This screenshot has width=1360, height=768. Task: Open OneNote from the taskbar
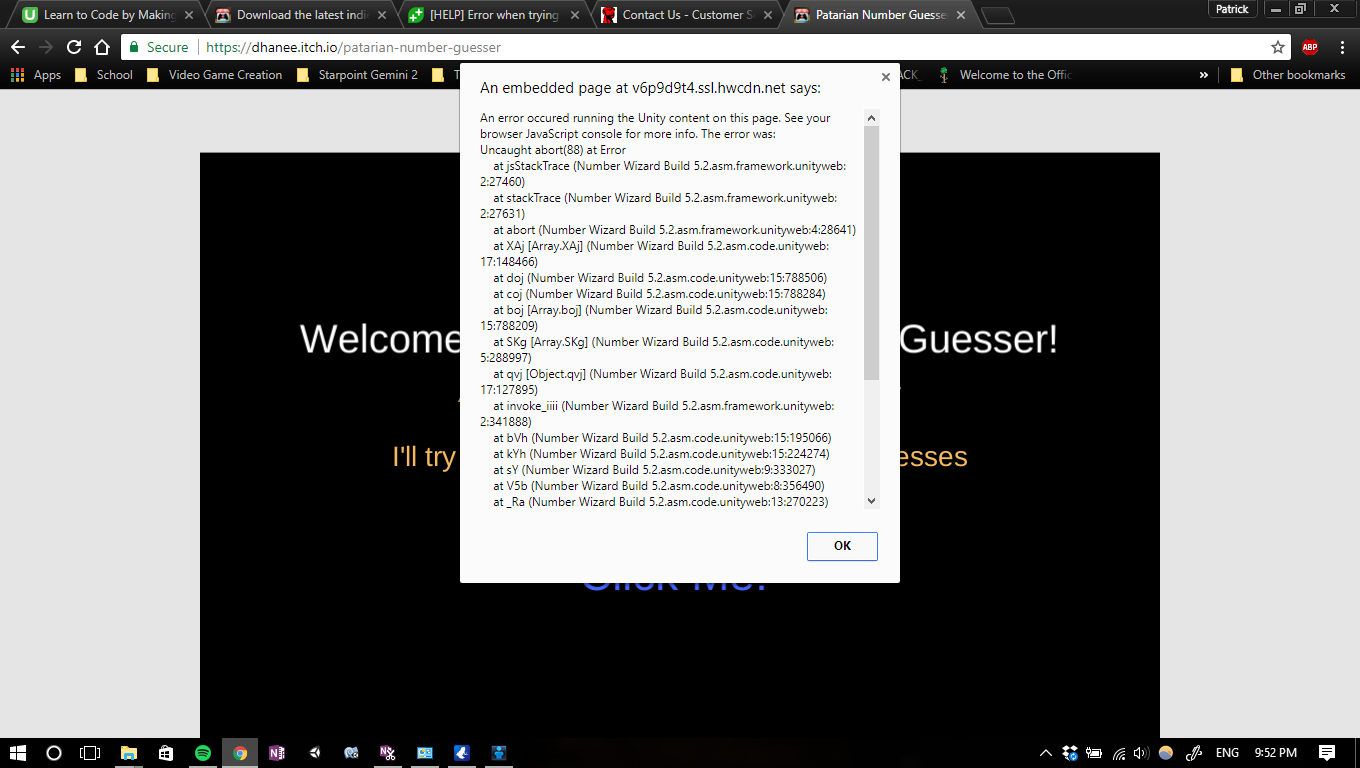[x=277, y=753]
